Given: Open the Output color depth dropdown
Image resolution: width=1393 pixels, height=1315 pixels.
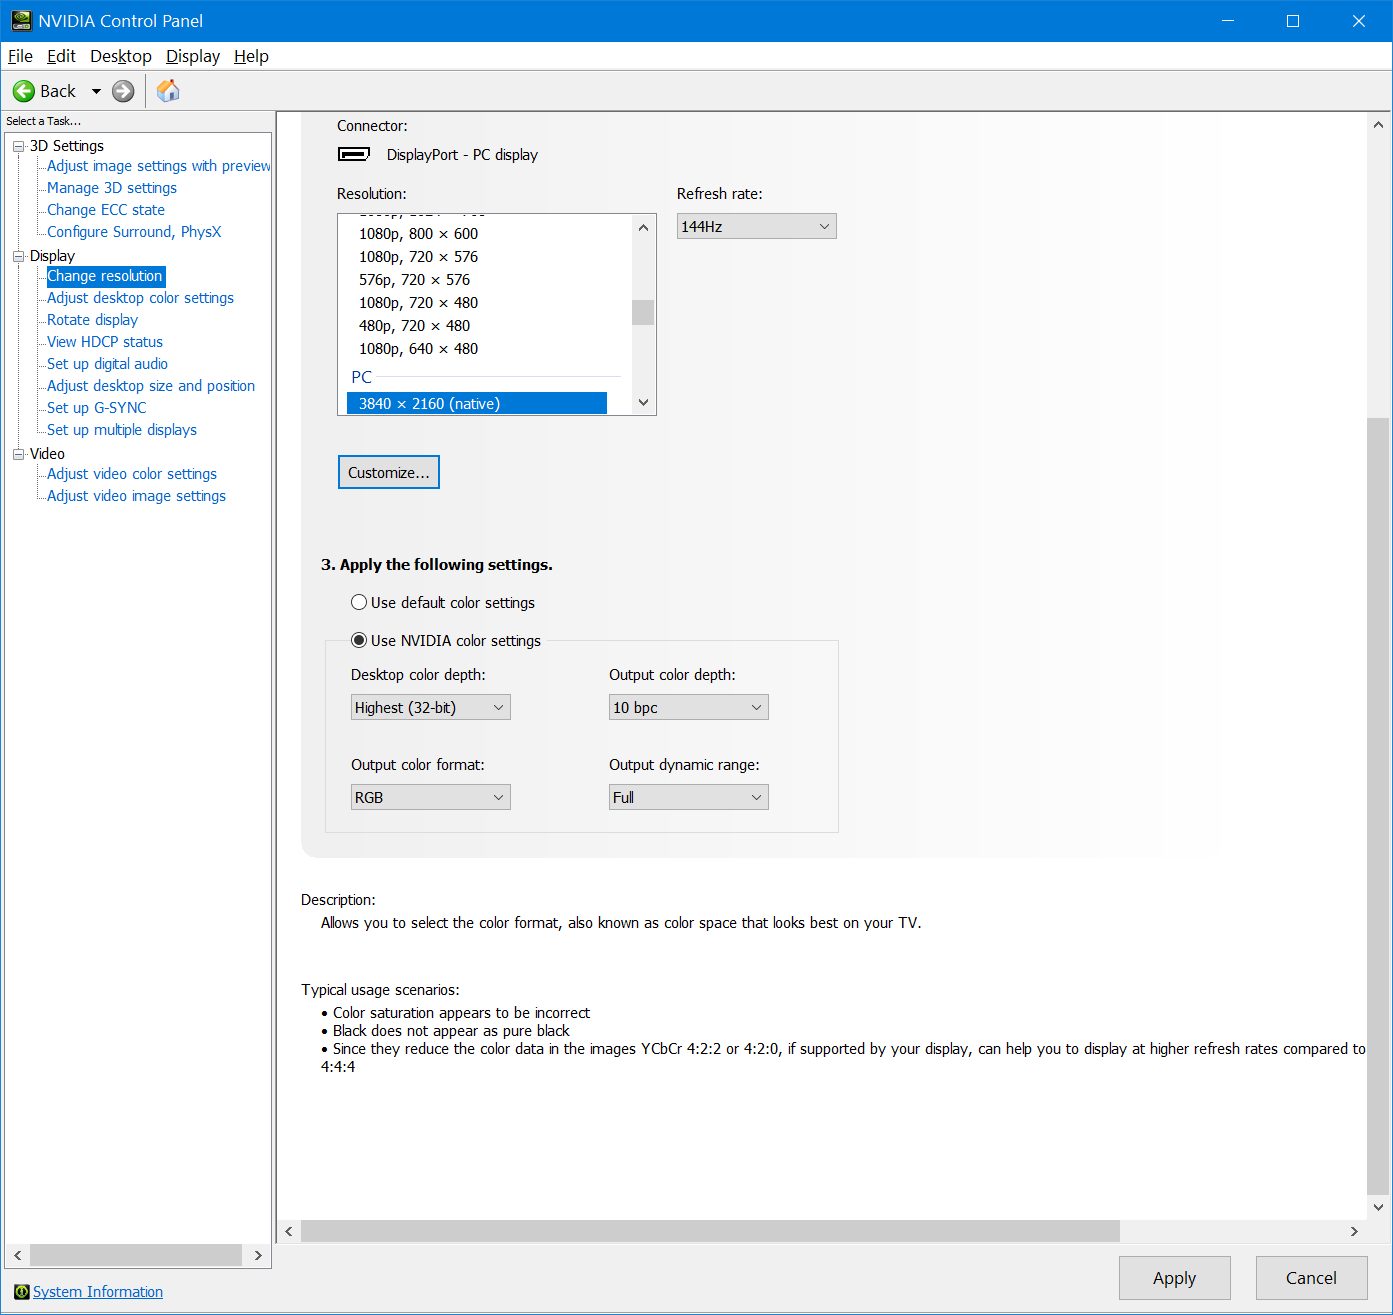Looking at the screenshot, I should pyautogui.click(x=688, y=708).
